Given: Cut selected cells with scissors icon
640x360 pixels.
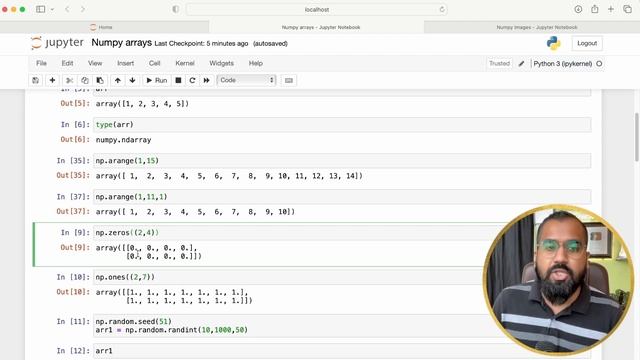Looking at the screenshot, I should coord(69,80).
